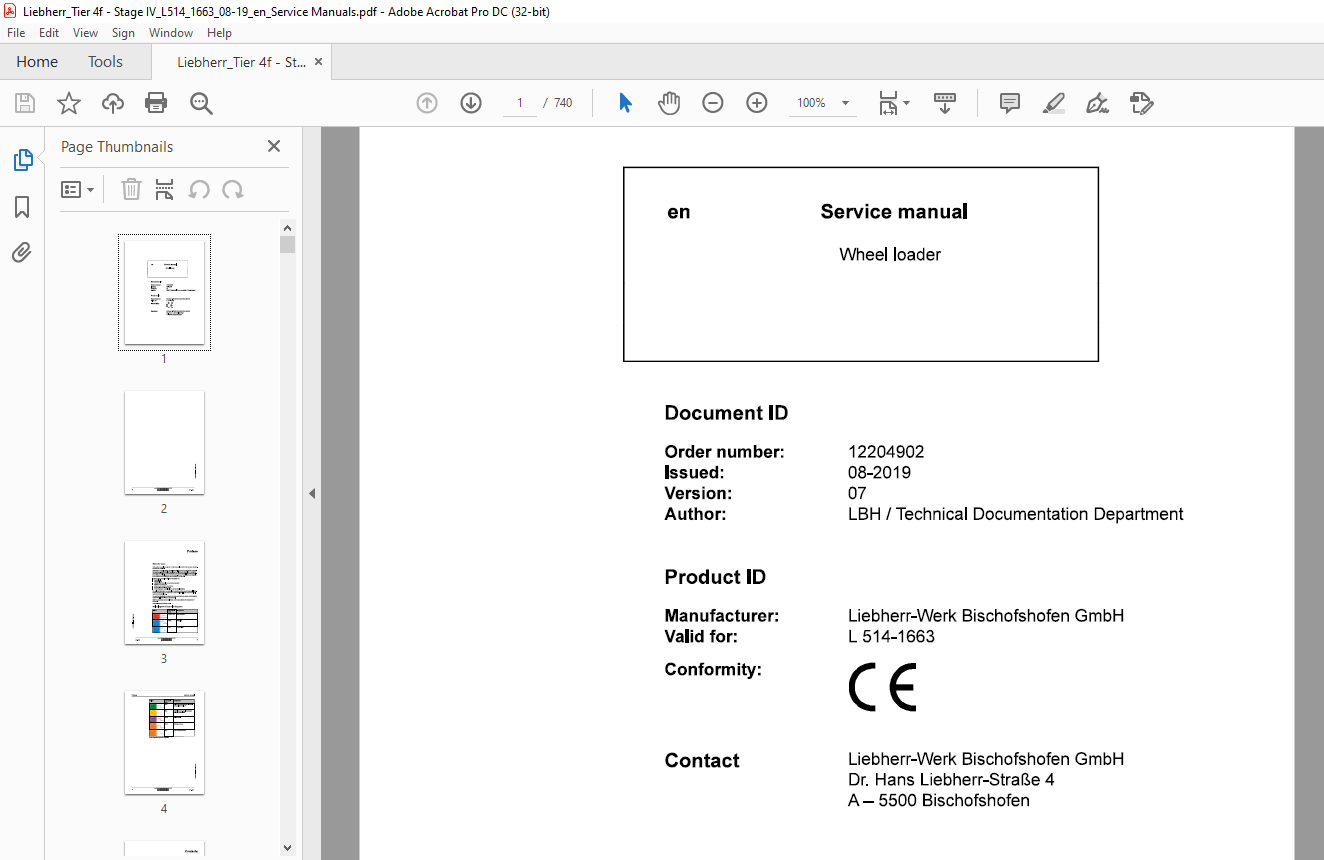
Task: Click the order number 12204902
Action: pyautogui.click(x=886, y=452)
